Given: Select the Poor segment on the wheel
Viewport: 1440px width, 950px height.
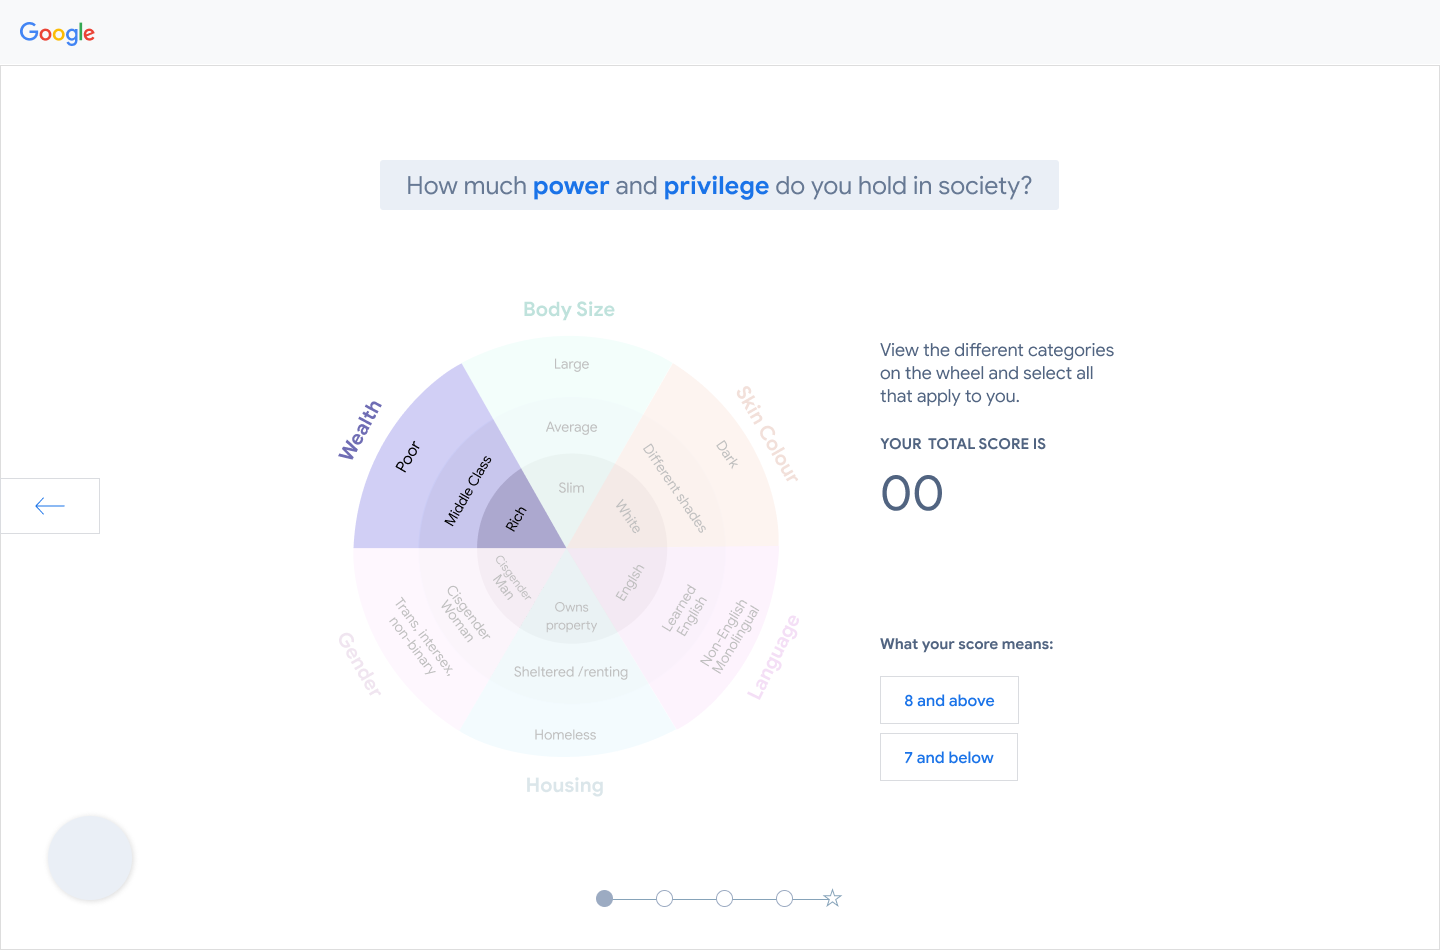Looking at the screenshot, I should coord(408,457).
